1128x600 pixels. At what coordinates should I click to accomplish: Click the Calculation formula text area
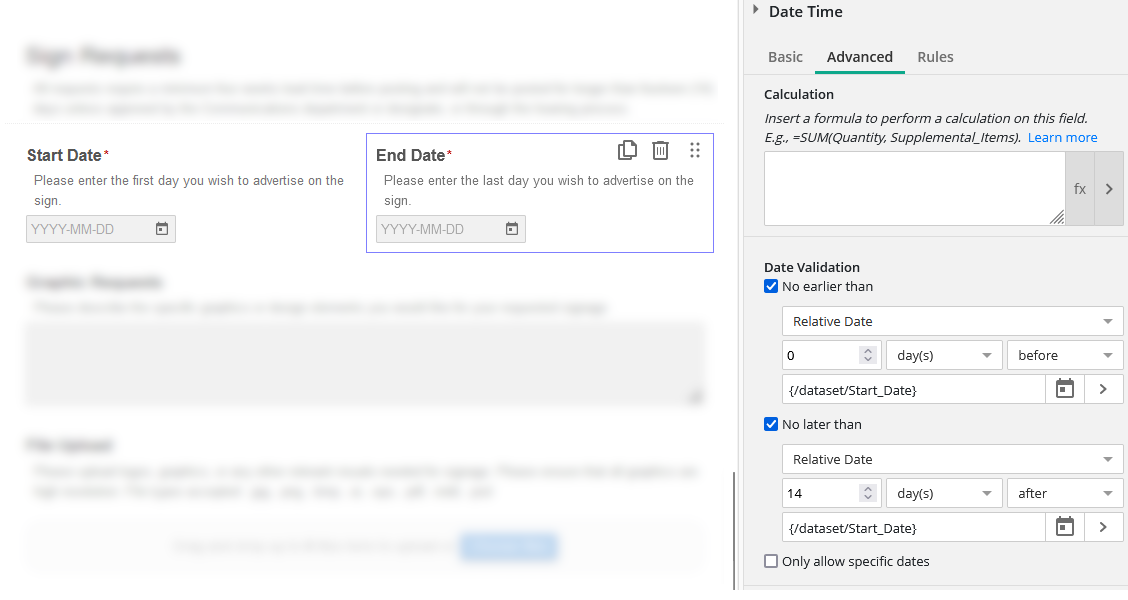pos(914,188)
